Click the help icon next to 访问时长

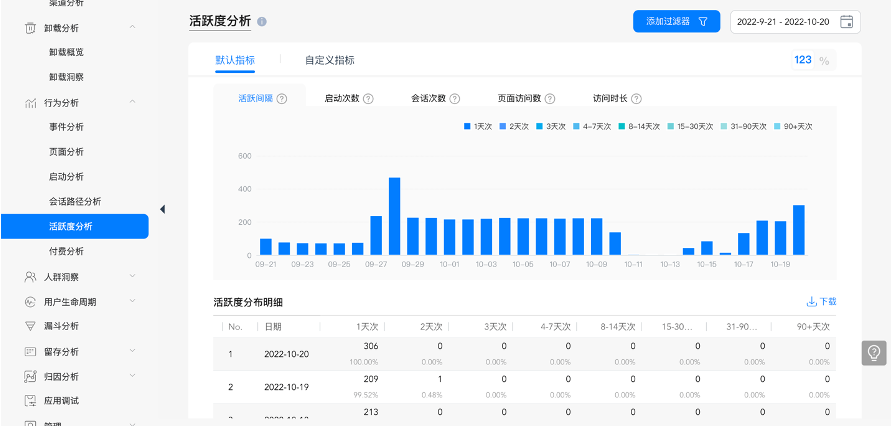click(x=636, y=99)
